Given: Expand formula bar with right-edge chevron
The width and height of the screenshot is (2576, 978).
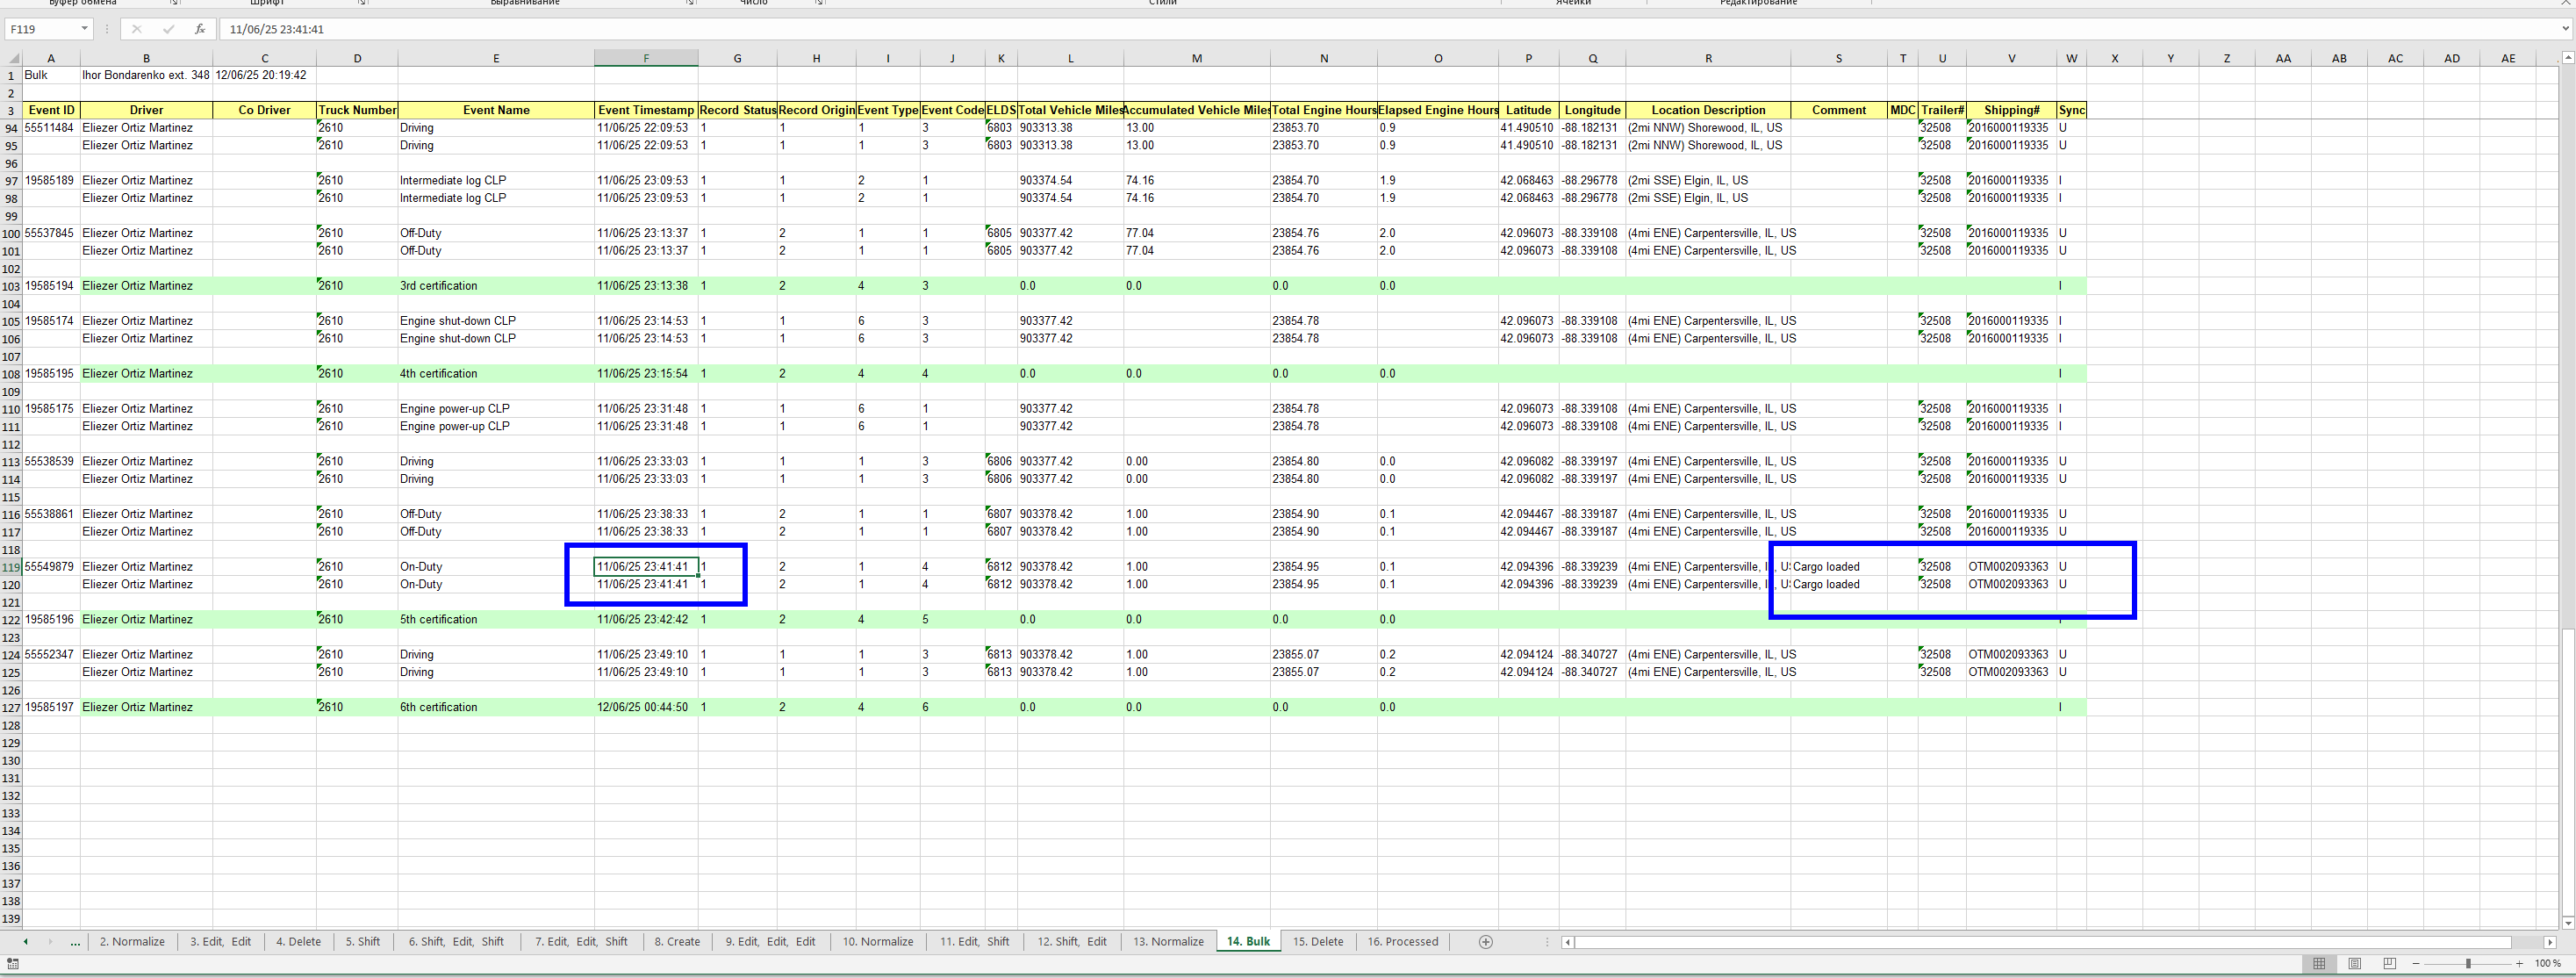Looking at the screenshot, I should [2565, 29].
